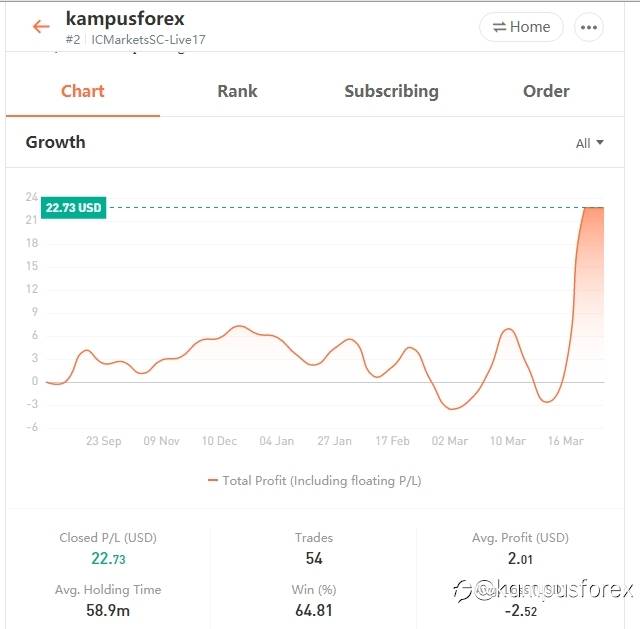The width and height of the screenshot is (640, 629).
Task: Click the ICMarketsSC-Live17 server label
Action: 148,40
